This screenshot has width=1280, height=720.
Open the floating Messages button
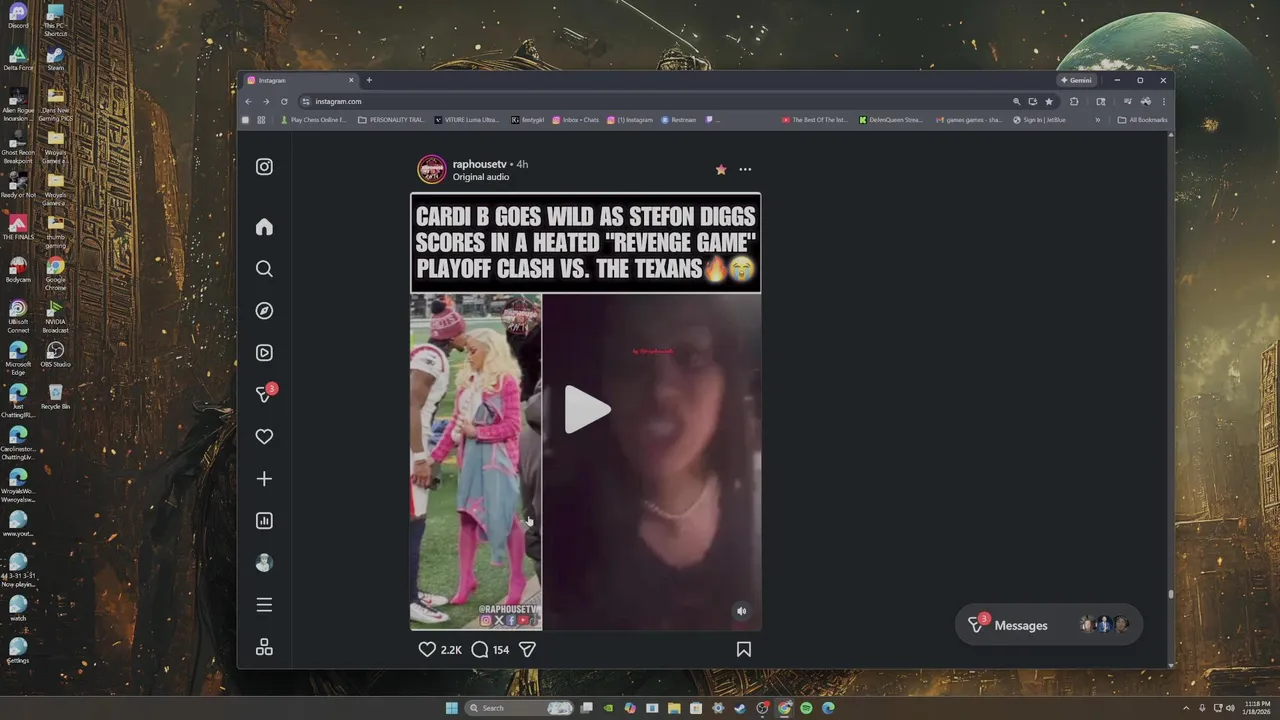coord(1048,625)
